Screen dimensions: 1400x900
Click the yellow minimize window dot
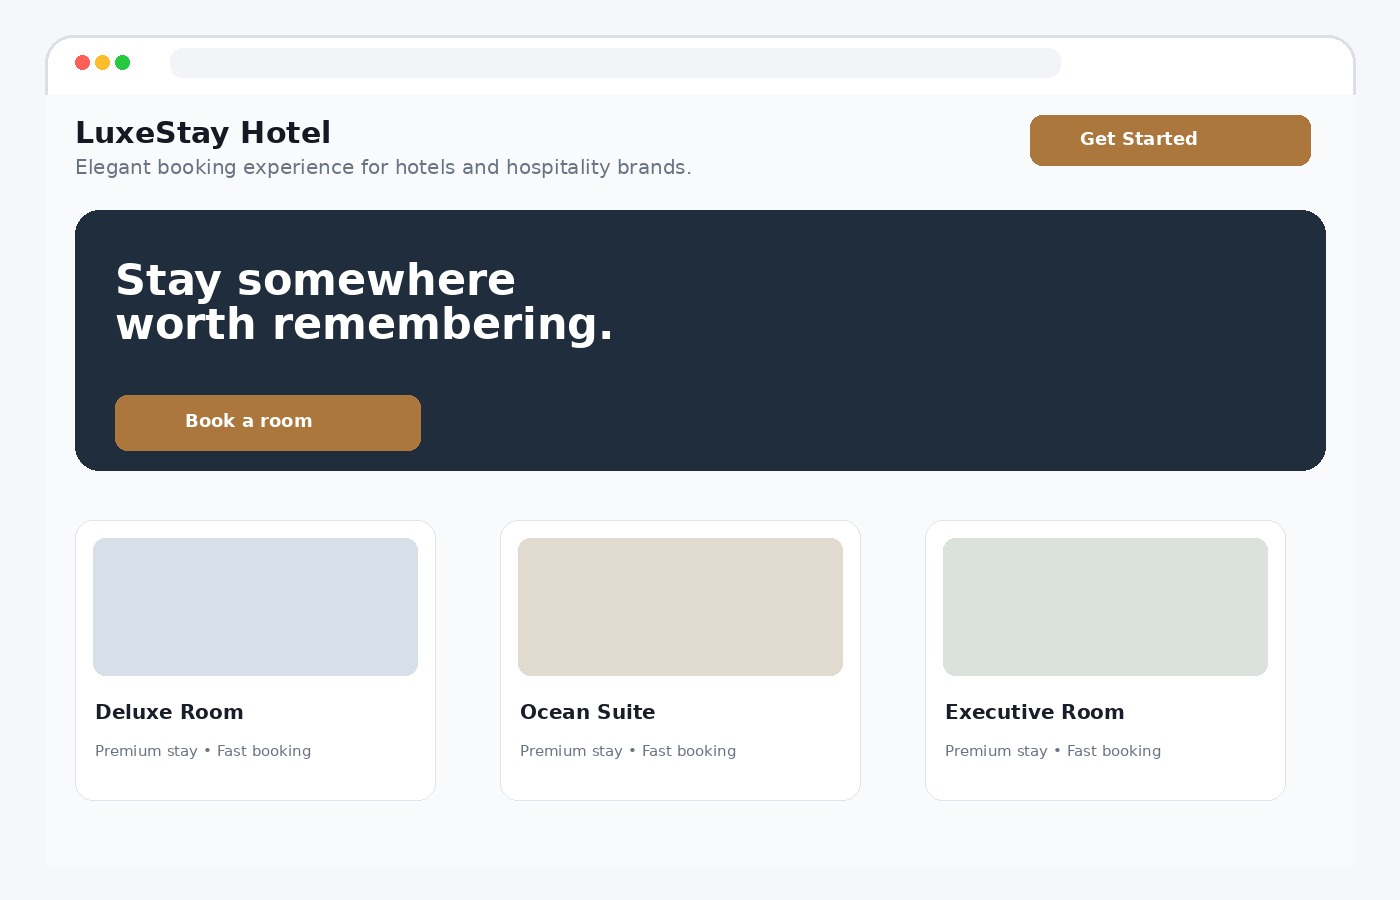pyautogui.click(x=103, y=63)
